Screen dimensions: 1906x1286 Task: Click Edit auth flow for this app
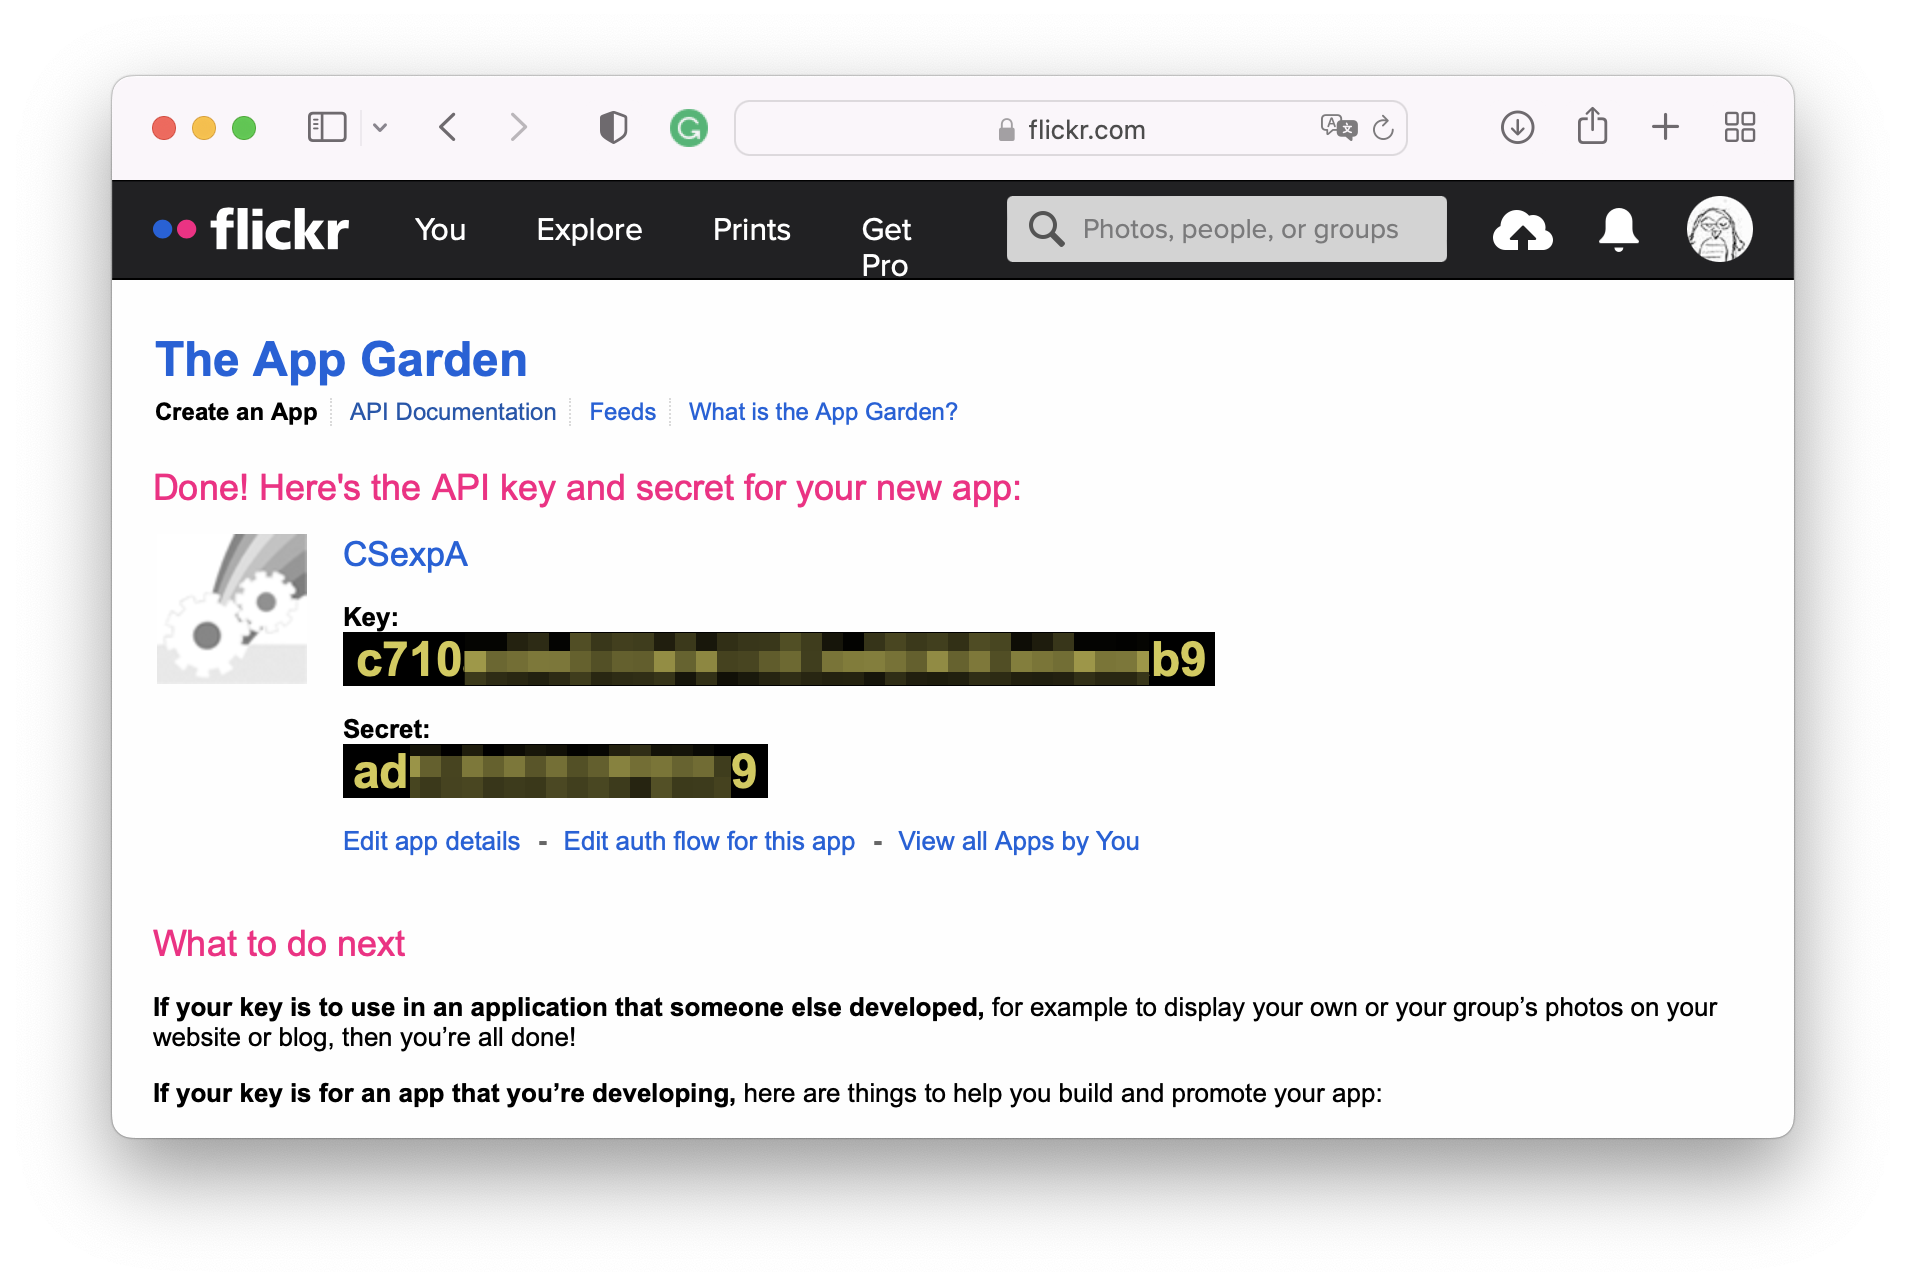pyautogui.click(x=709, y=841)
